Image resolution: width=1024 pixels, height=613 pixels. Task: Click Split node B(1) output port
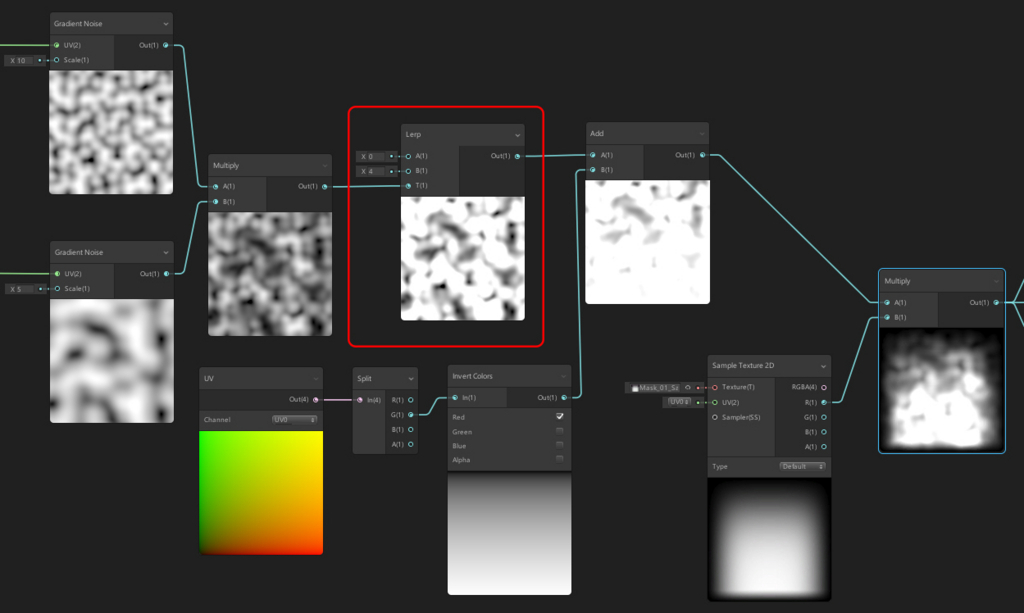tap(411, 430)
